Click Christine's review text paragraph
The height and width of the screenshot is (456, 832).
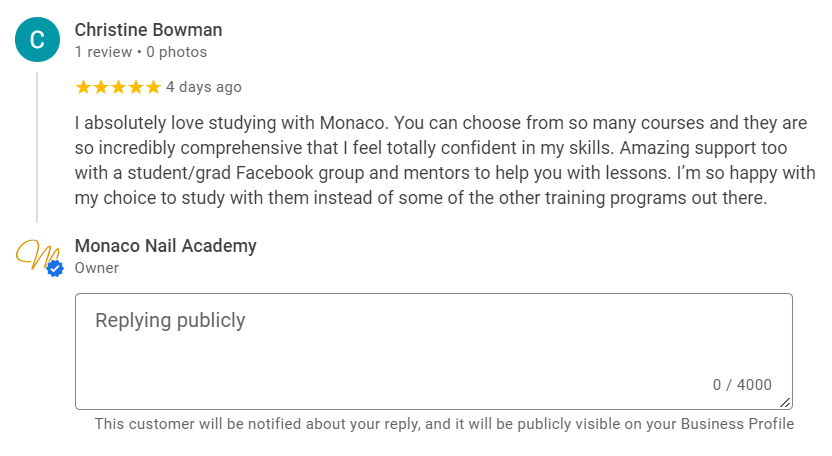point(426,160)
